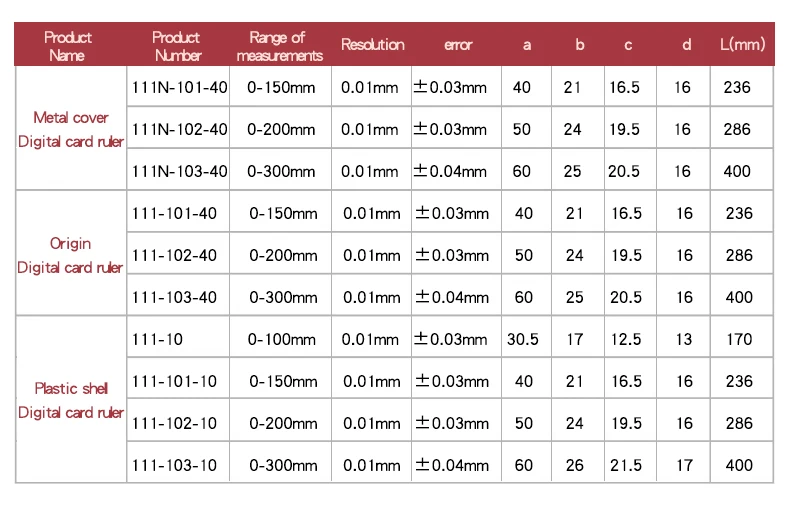
Task: Click product number 111N-102-40
Action: tap(179, 130)
